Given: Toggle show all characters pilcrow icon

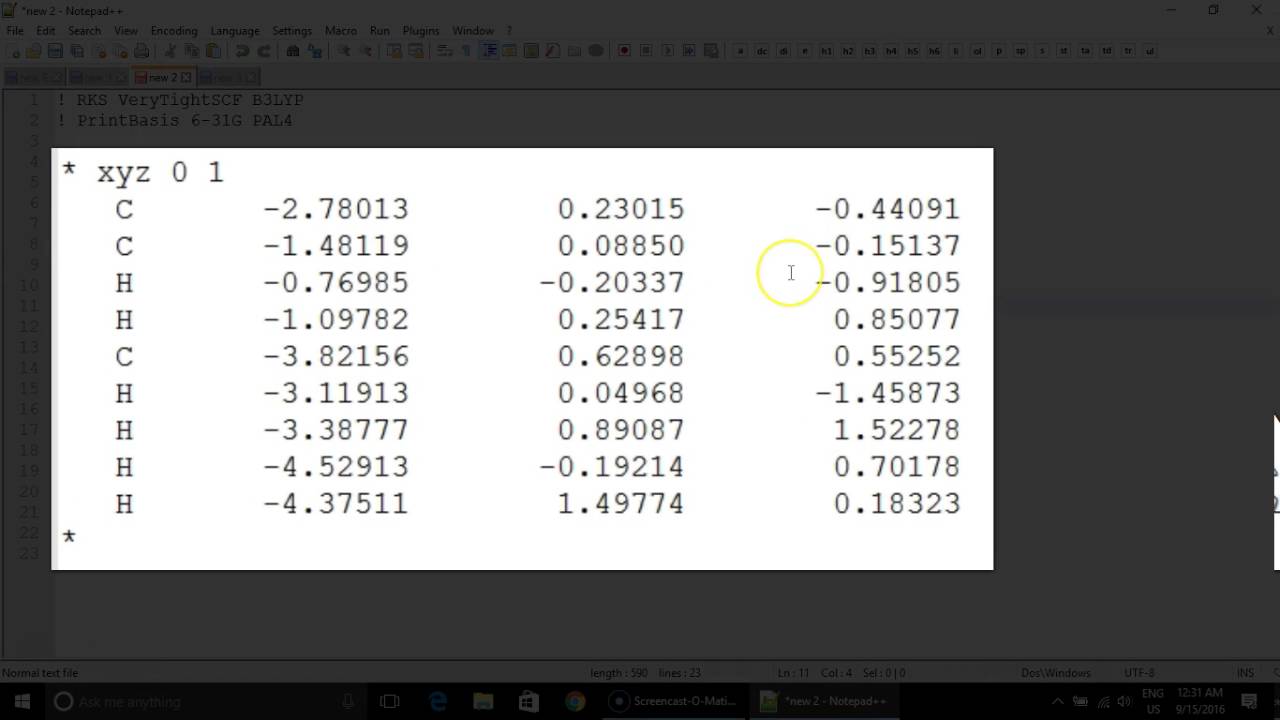Looking at the screenshot, I should (465, 51).
